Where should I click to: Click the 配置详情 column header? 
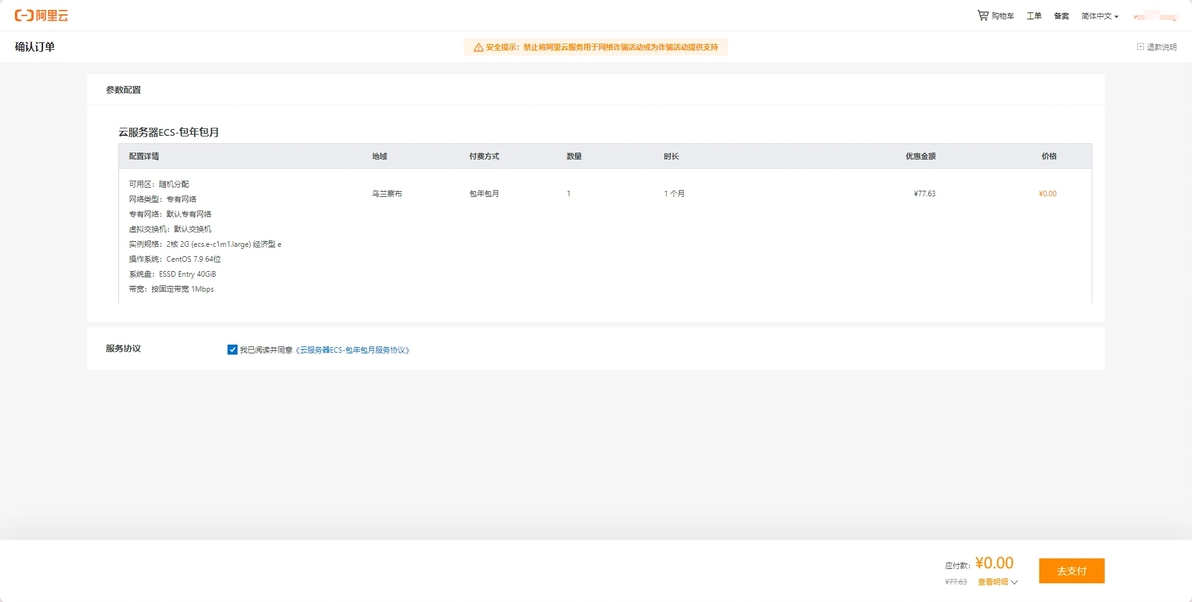(x=144, y=156)
